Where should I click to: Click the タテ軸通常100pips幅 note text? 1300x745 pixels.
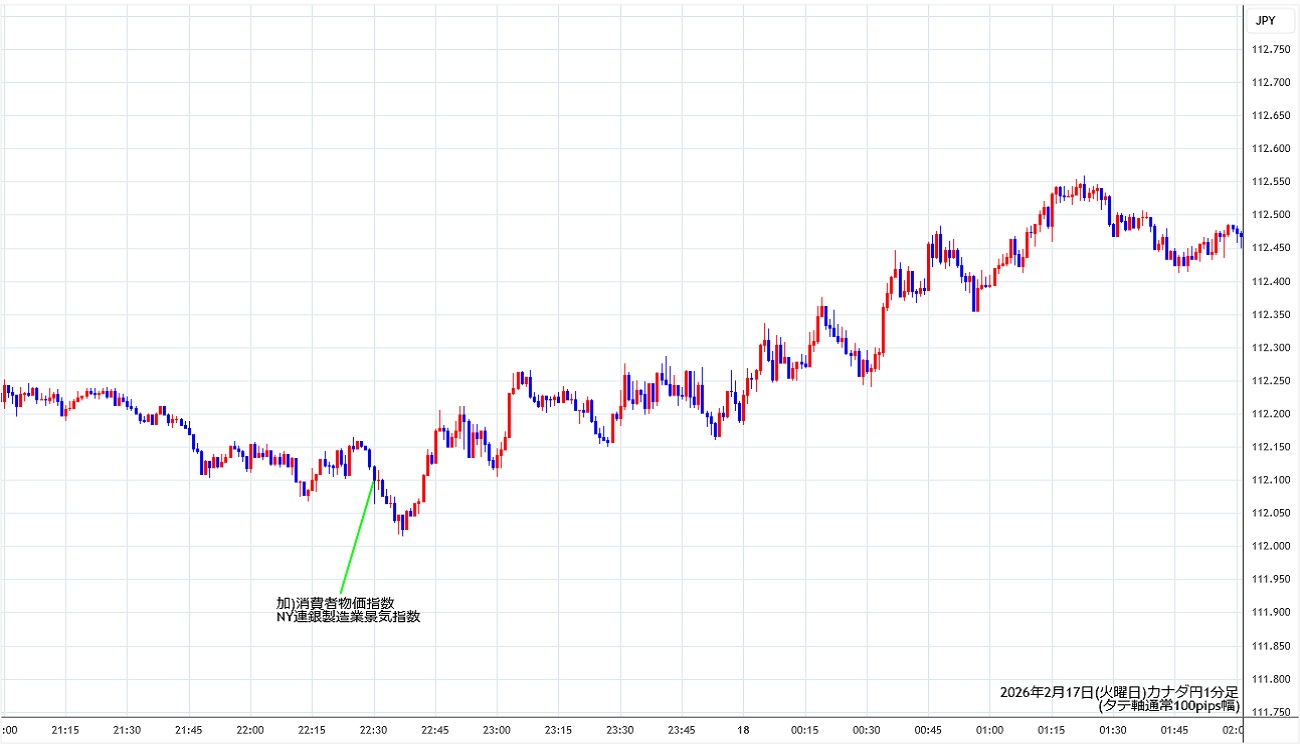(1168, 706)
